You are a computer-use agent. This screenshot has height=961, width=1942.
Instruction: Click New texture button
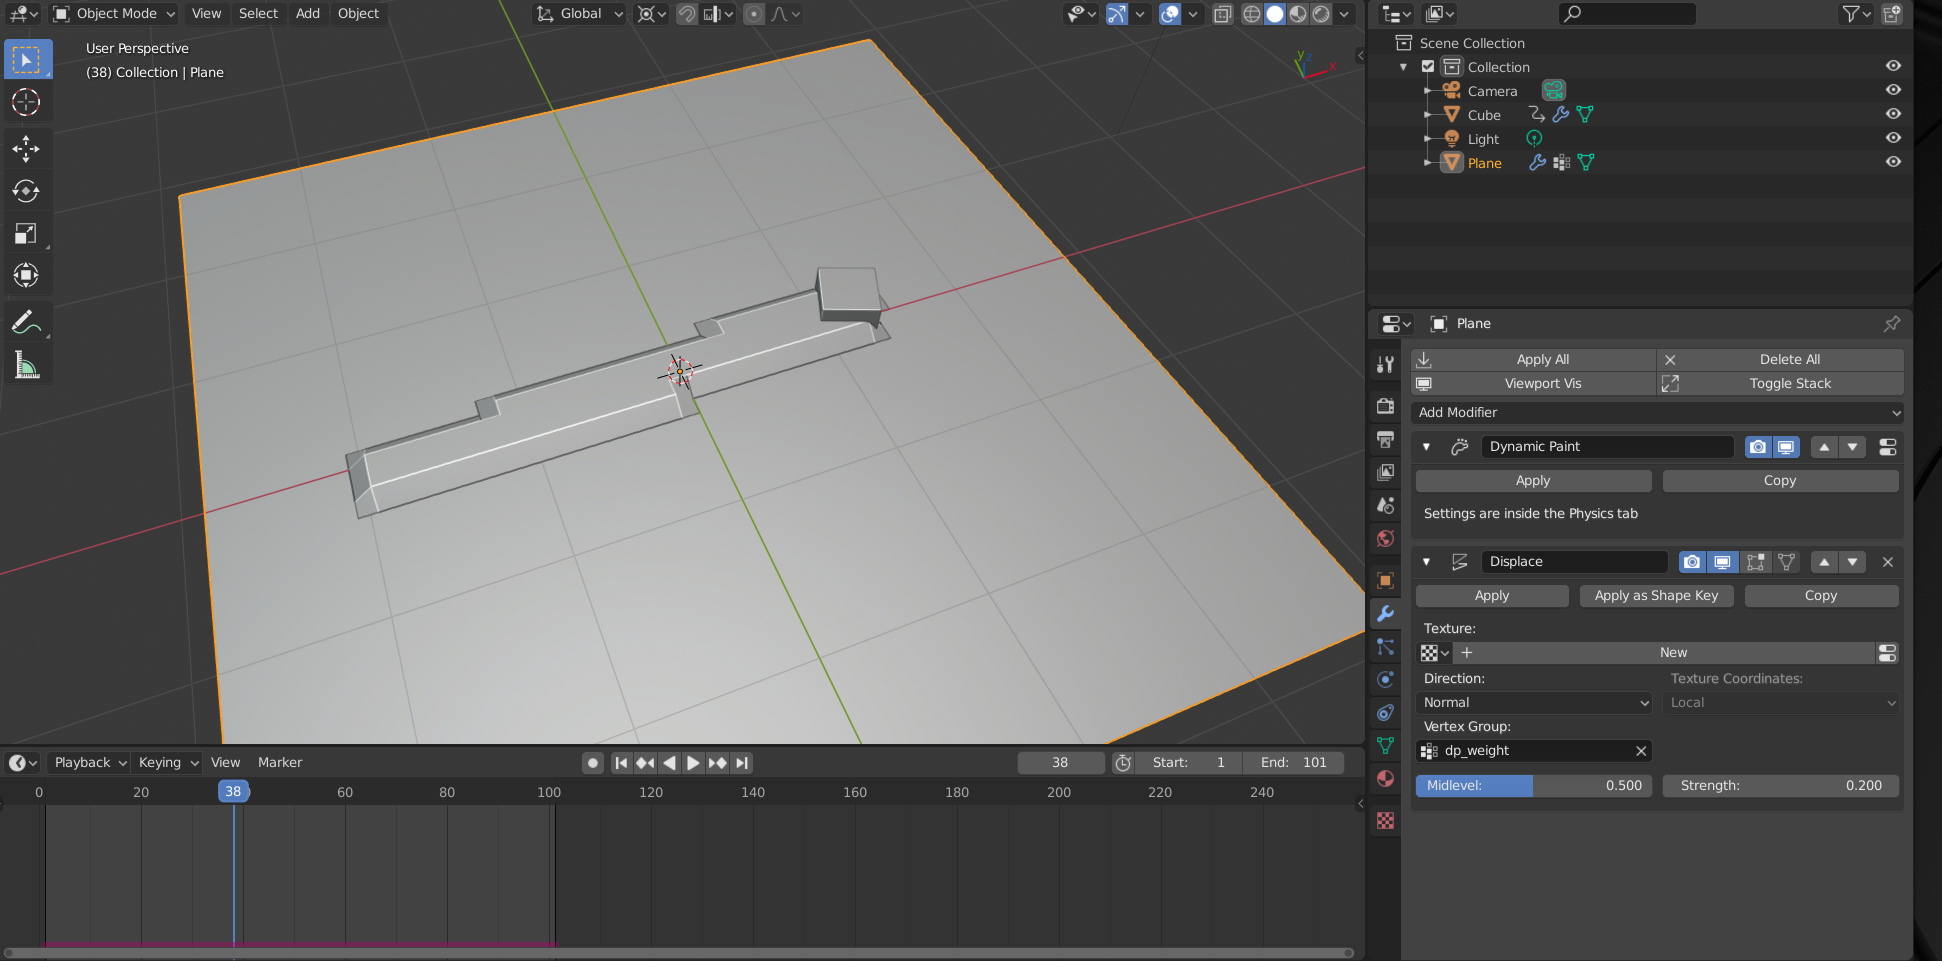pyautogui.click(x=1673, y=652)
